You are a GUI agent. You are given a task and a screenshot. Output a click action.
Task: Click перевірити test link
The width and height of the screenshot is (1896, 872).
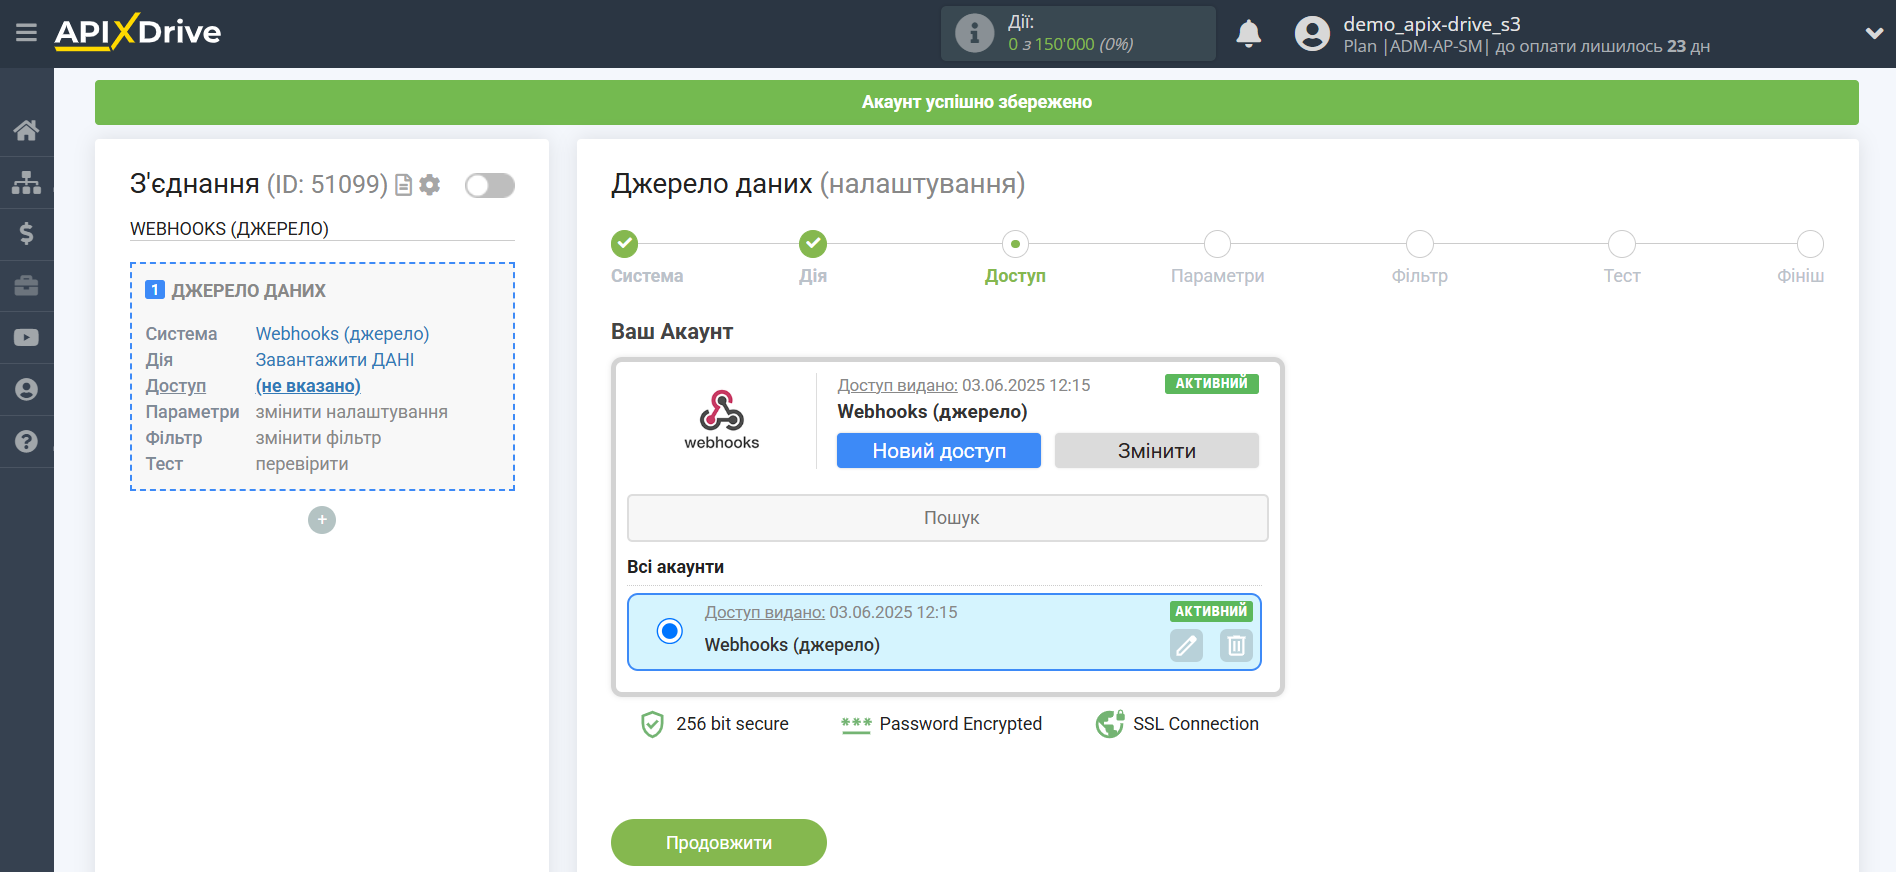tap(302, 464)
